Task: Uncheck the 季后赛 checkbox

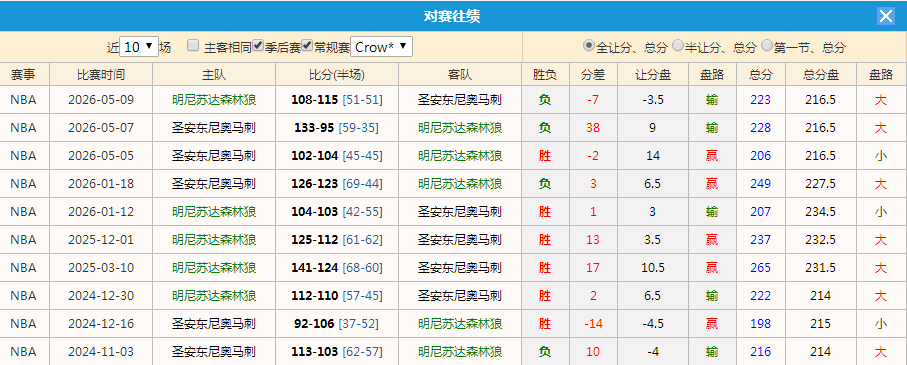Action: click(x=259, y=45)
